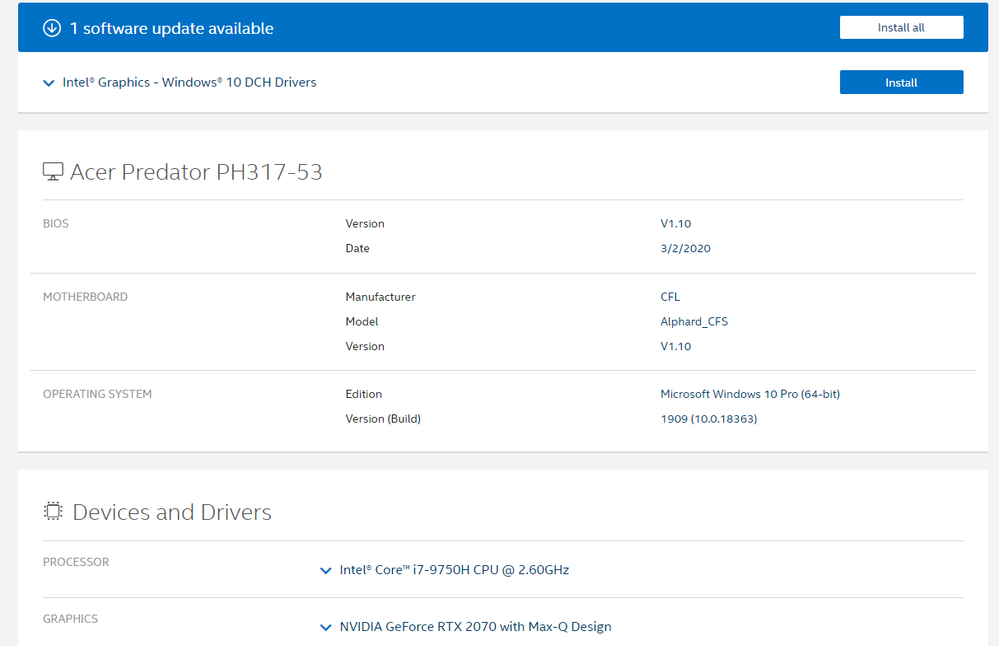Viewport: 999px width, 646px height.
Task: Select motherboard model Alphard_CFS
Action: [x=694, y=322]
